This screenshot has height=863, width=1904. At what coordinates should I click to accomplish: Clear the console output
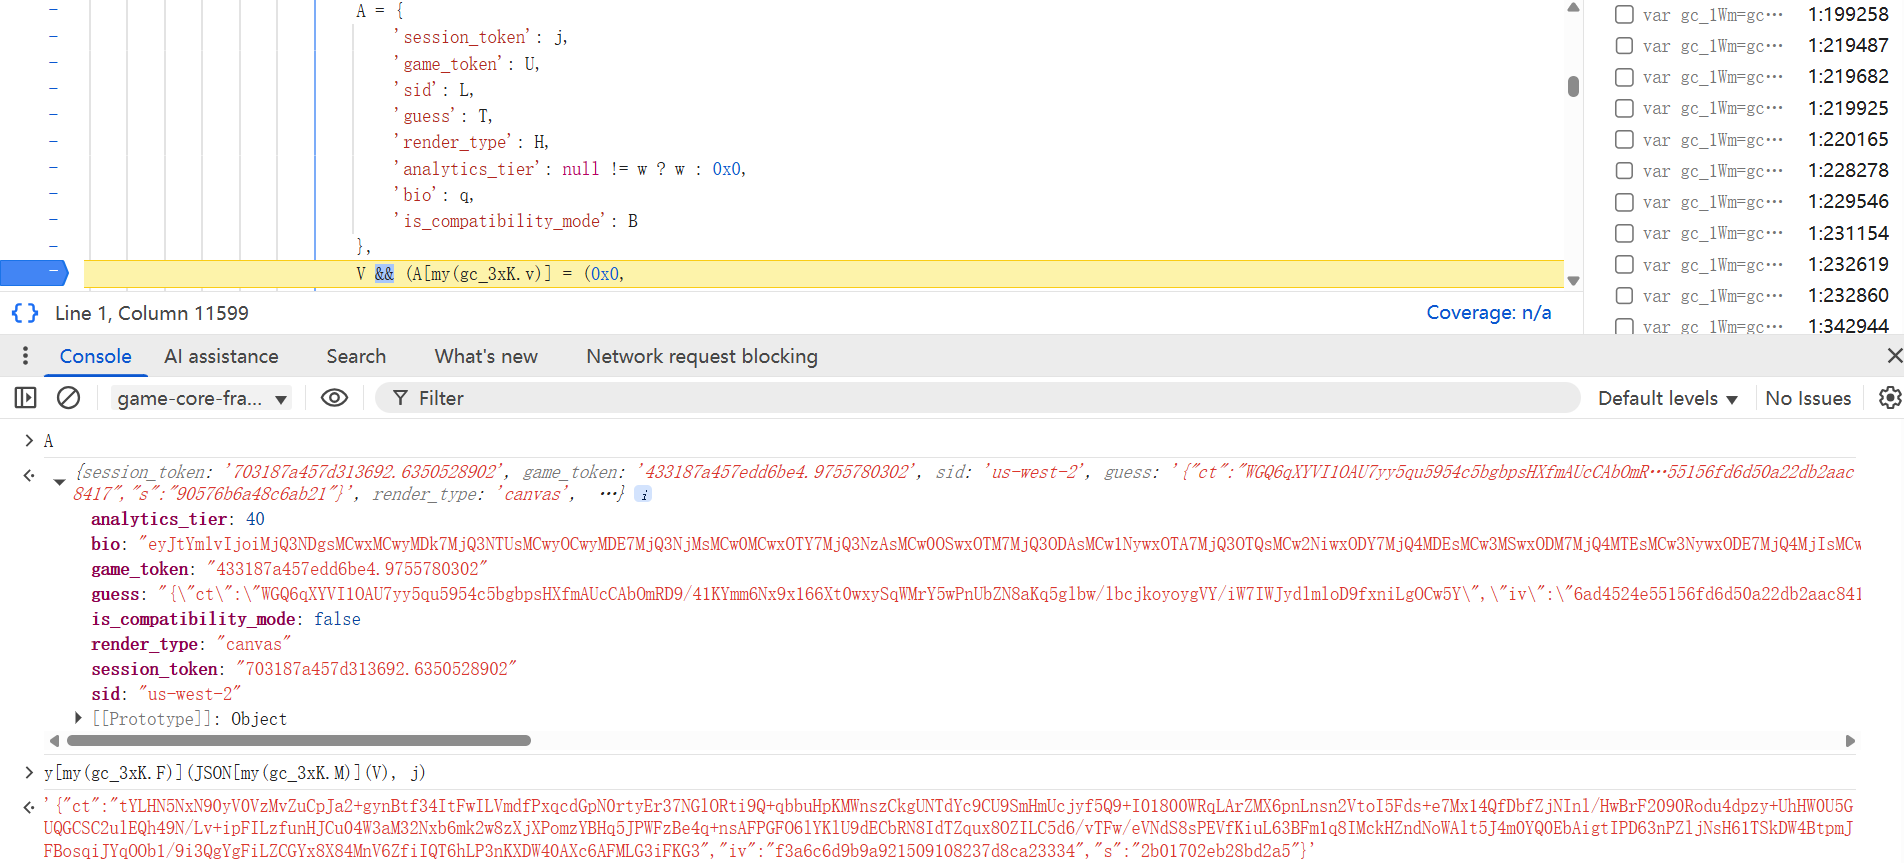coord(68,398)
